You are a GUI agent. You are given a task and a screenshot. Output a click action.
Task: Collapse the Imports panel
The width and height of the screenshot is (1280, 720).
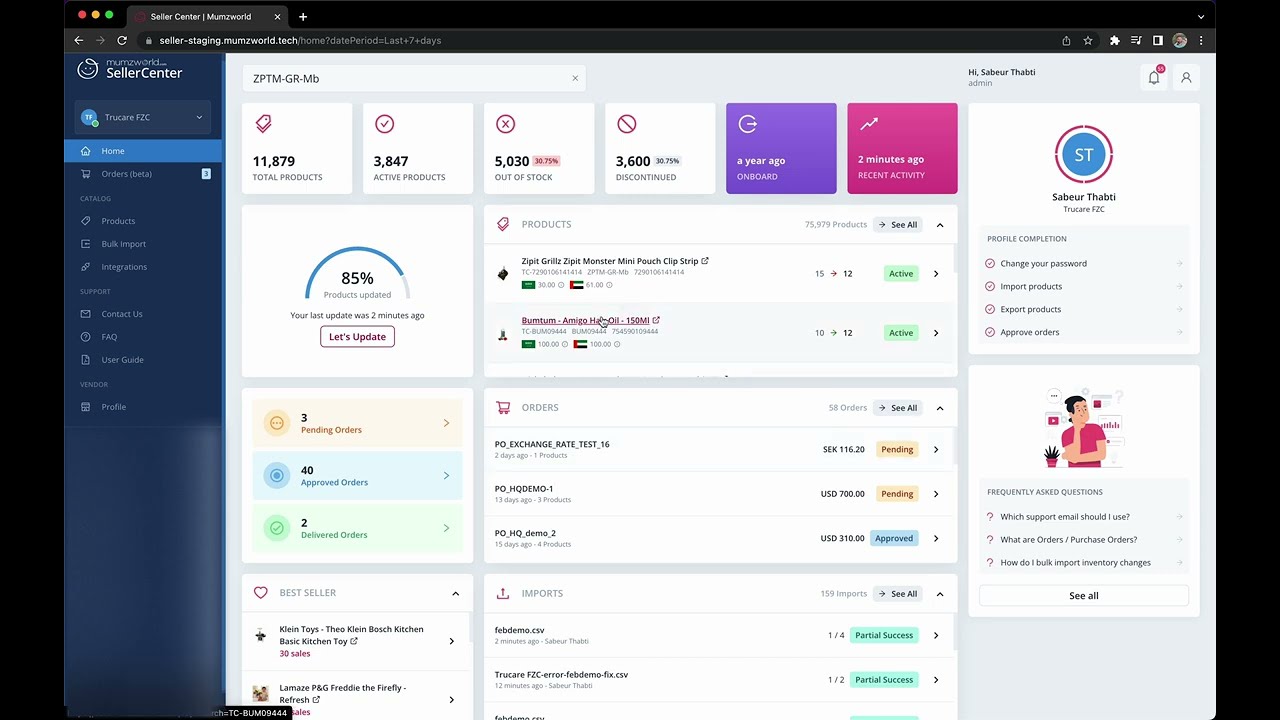pos(940,594)
